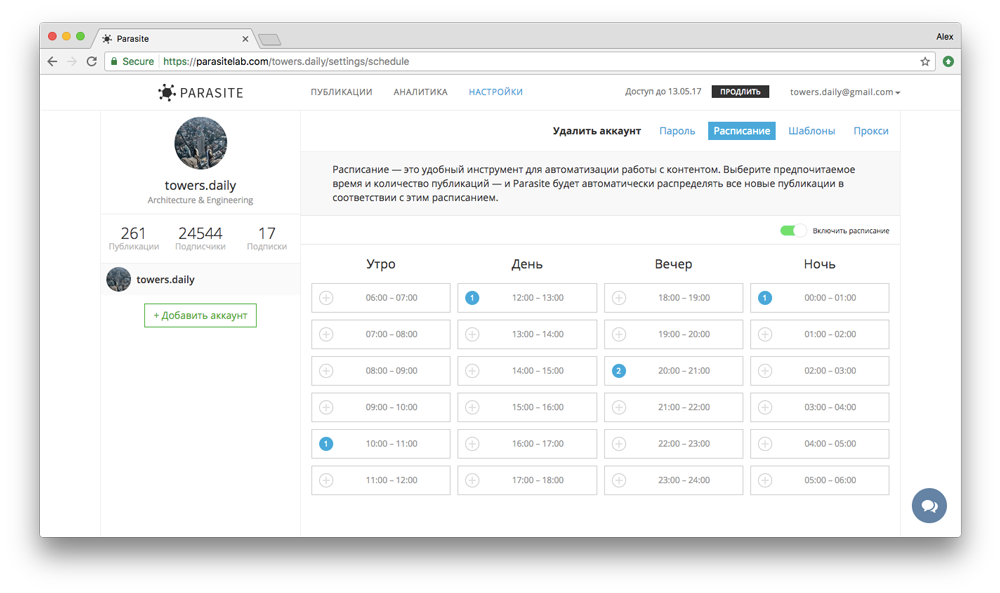Toggle the 'Включить расписание' switch
This screenshot has width=1000, height=593.
coord(793,231)
